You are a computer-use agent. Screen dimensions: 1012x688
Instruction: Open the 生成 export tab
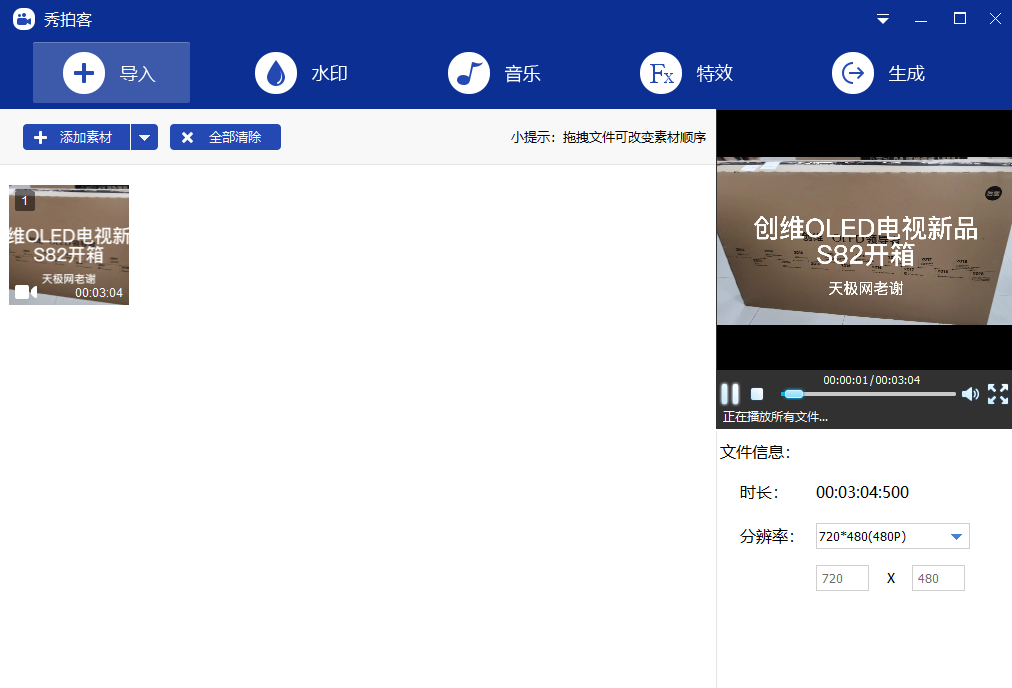[878, 73]
